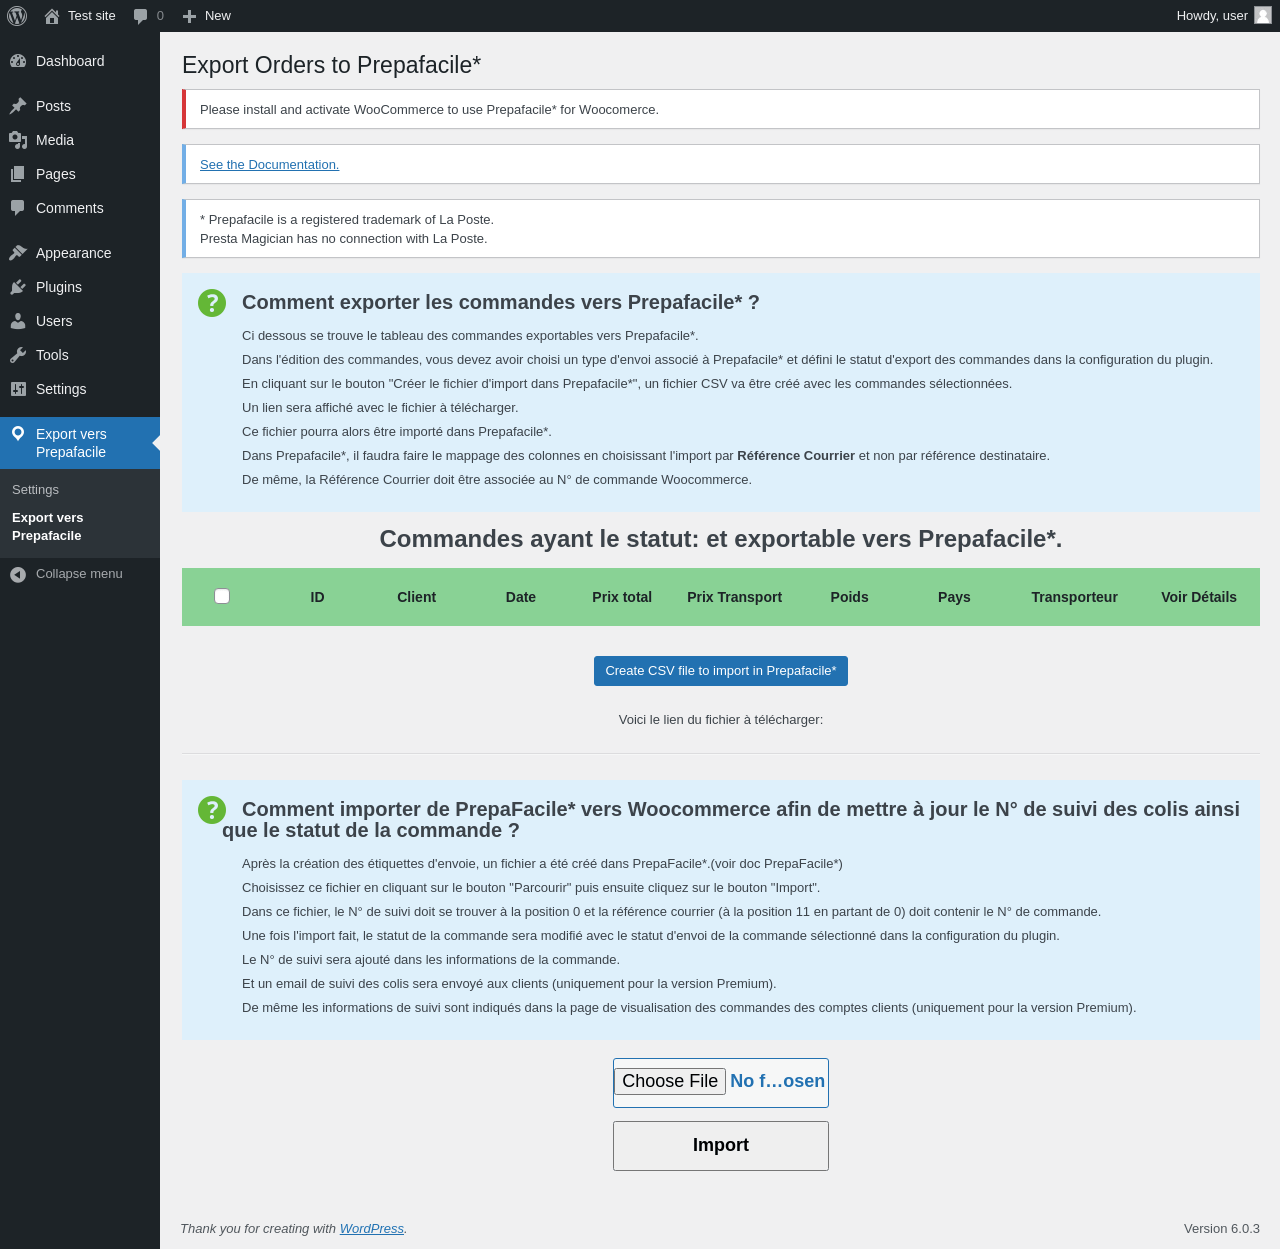Click the Comments menu label in sidebar
The width and height of the screenshot is (1280, 1249).
tap(70, 208)
